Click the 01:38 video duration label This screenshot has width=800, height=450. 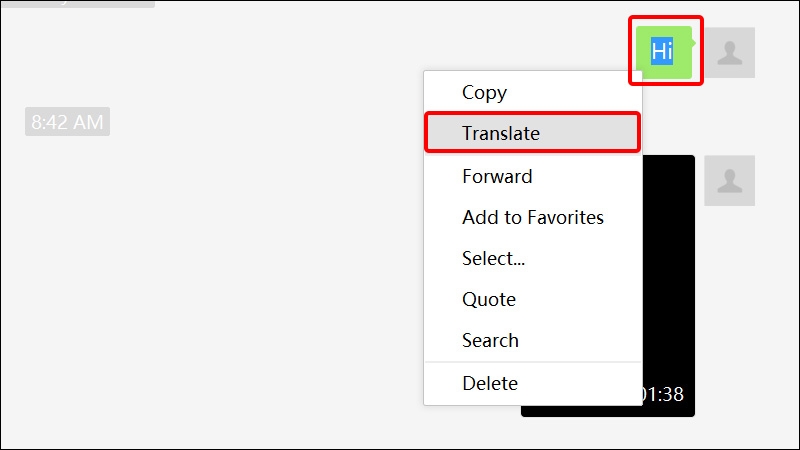tap(662, 394)
